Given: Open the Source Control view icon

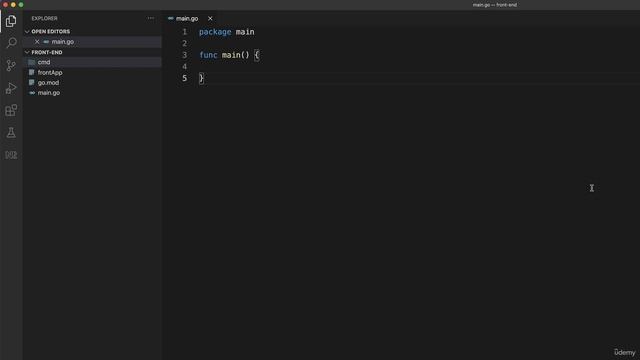Looking at the screenshot, I should coord(11,65).
